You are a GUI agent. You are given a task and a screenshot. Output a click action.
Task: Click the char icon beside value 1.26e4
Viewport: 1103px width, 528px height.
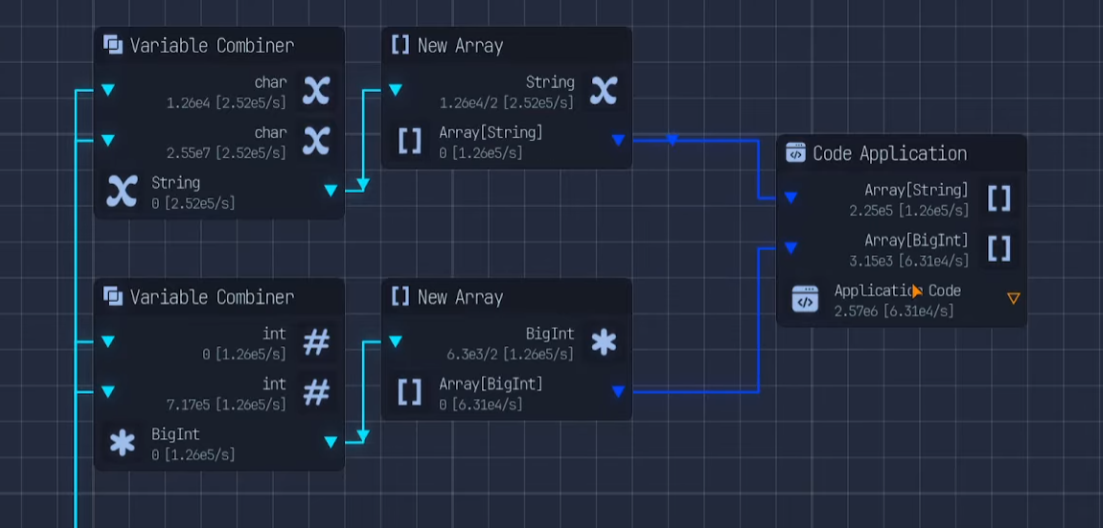pyautogui.click(x=316, y=90)
